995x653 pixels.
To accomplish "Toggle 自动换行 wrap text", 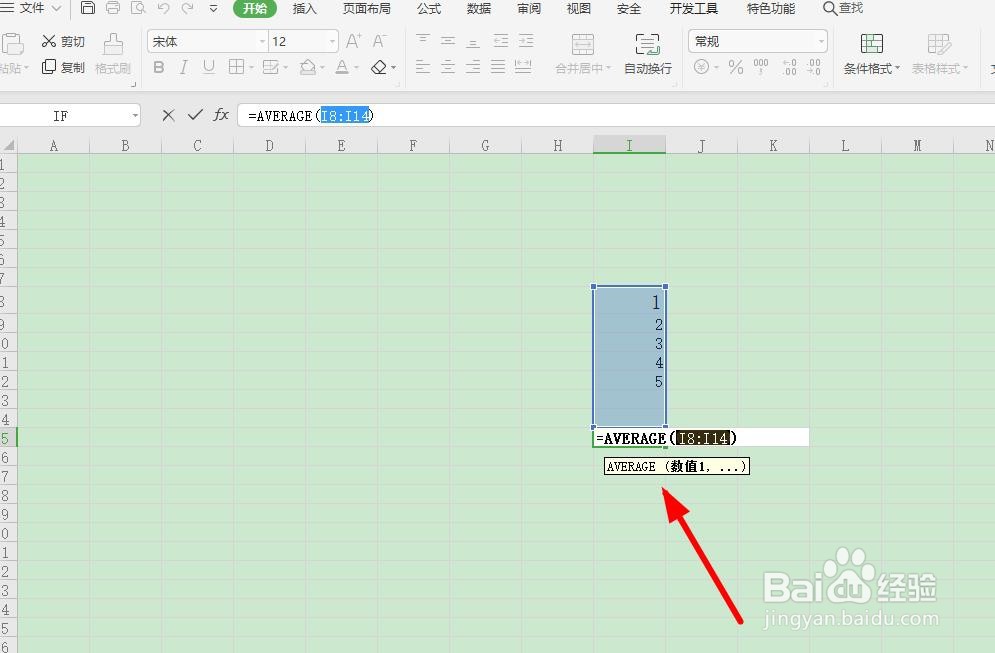I will tap(648, 55).
